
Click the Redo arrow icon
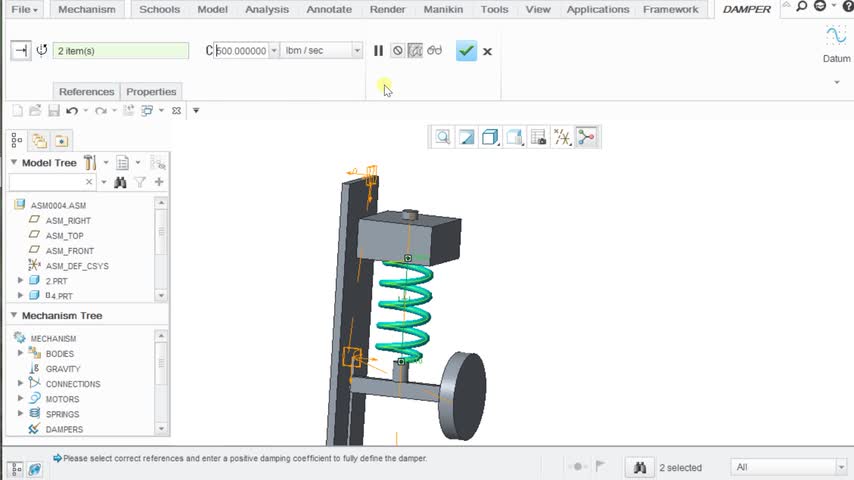click(x=101, y=111)
